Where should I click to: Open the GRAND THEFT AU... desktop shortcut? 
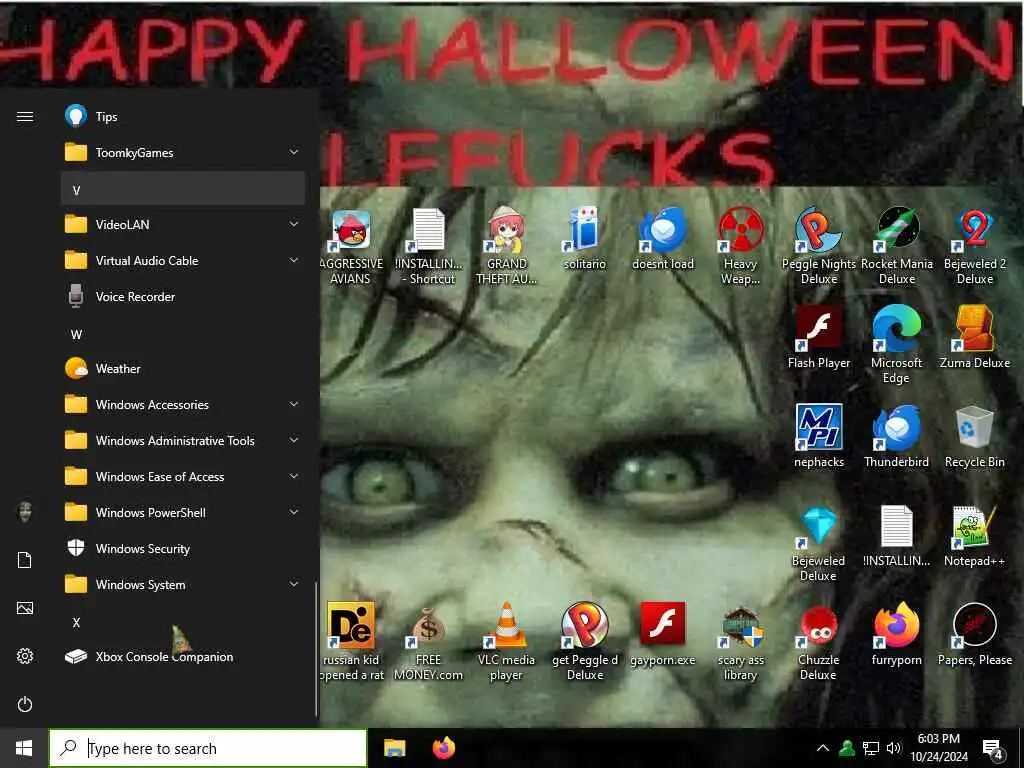(507, 246)
